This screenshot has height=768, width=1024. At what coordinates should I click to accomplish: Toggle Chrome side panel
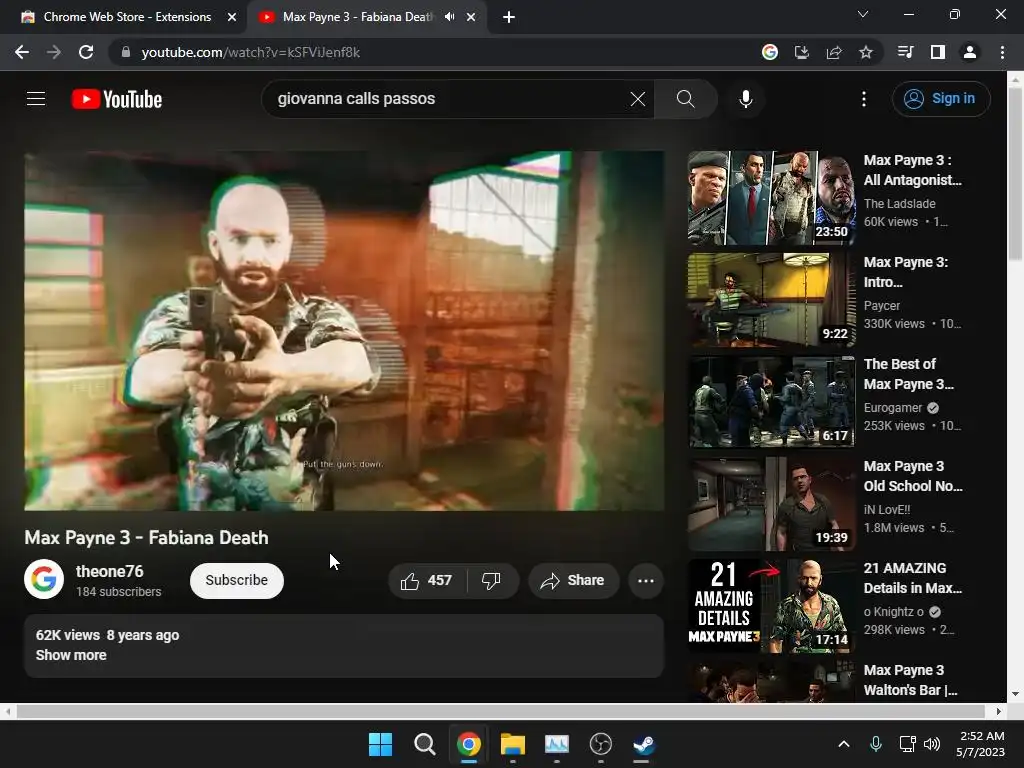coord(938,52)
